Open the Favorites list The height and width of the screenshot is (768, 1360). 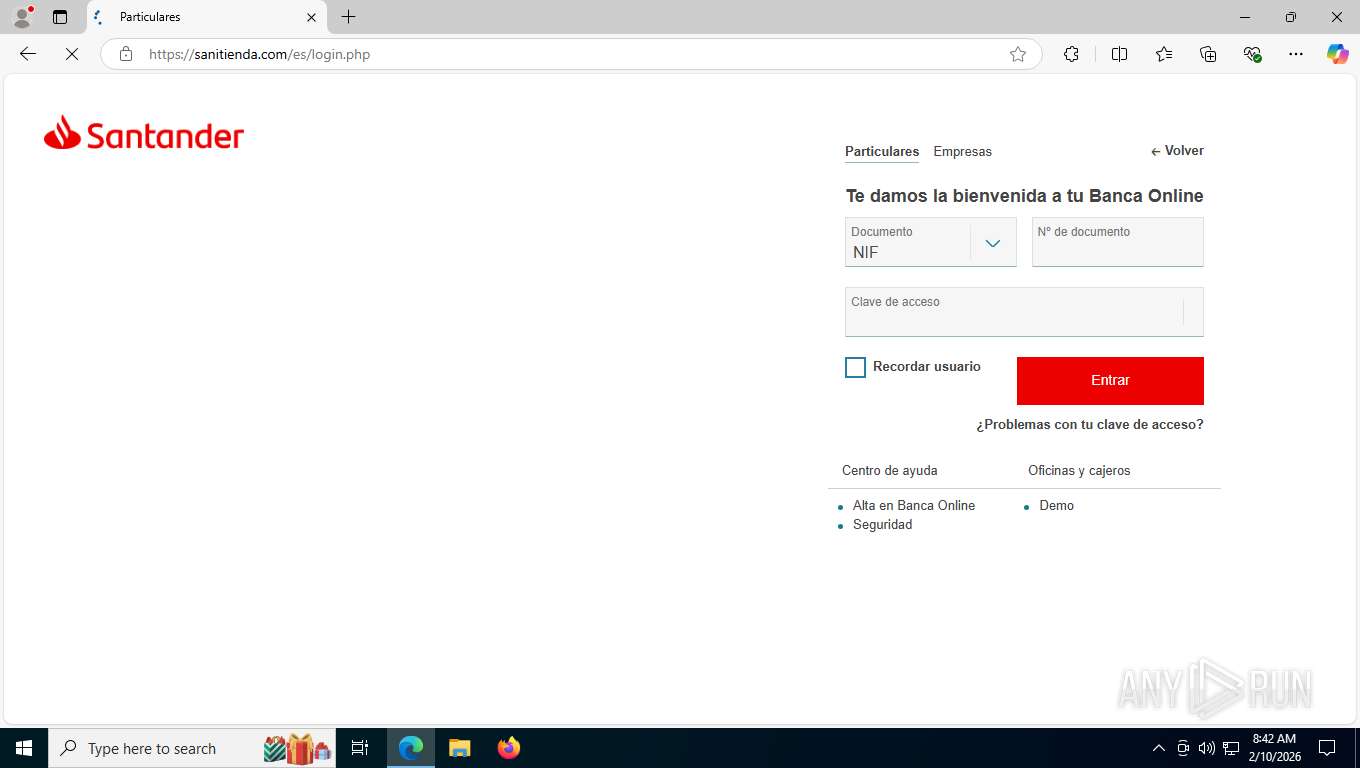(1164, 54)
